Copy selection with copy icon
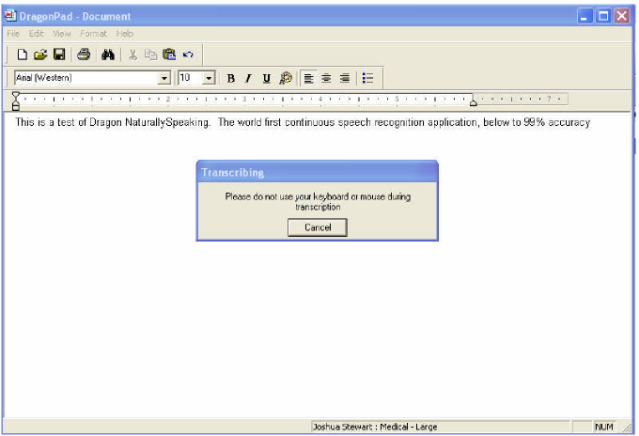This screenshot has width=639, height=436. coord(151,55)
